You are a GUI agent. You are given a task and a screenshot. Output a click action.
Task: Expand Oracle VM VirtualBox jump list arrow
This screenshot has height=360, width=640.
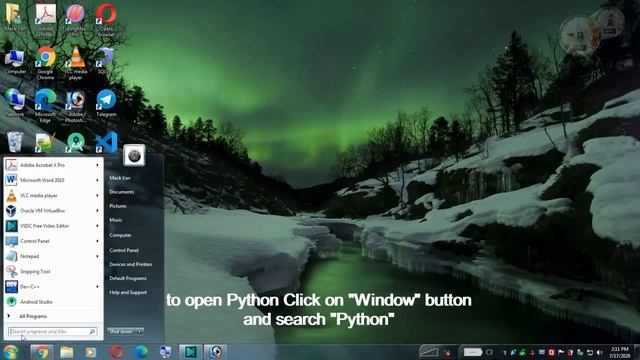tap(97, 211)
